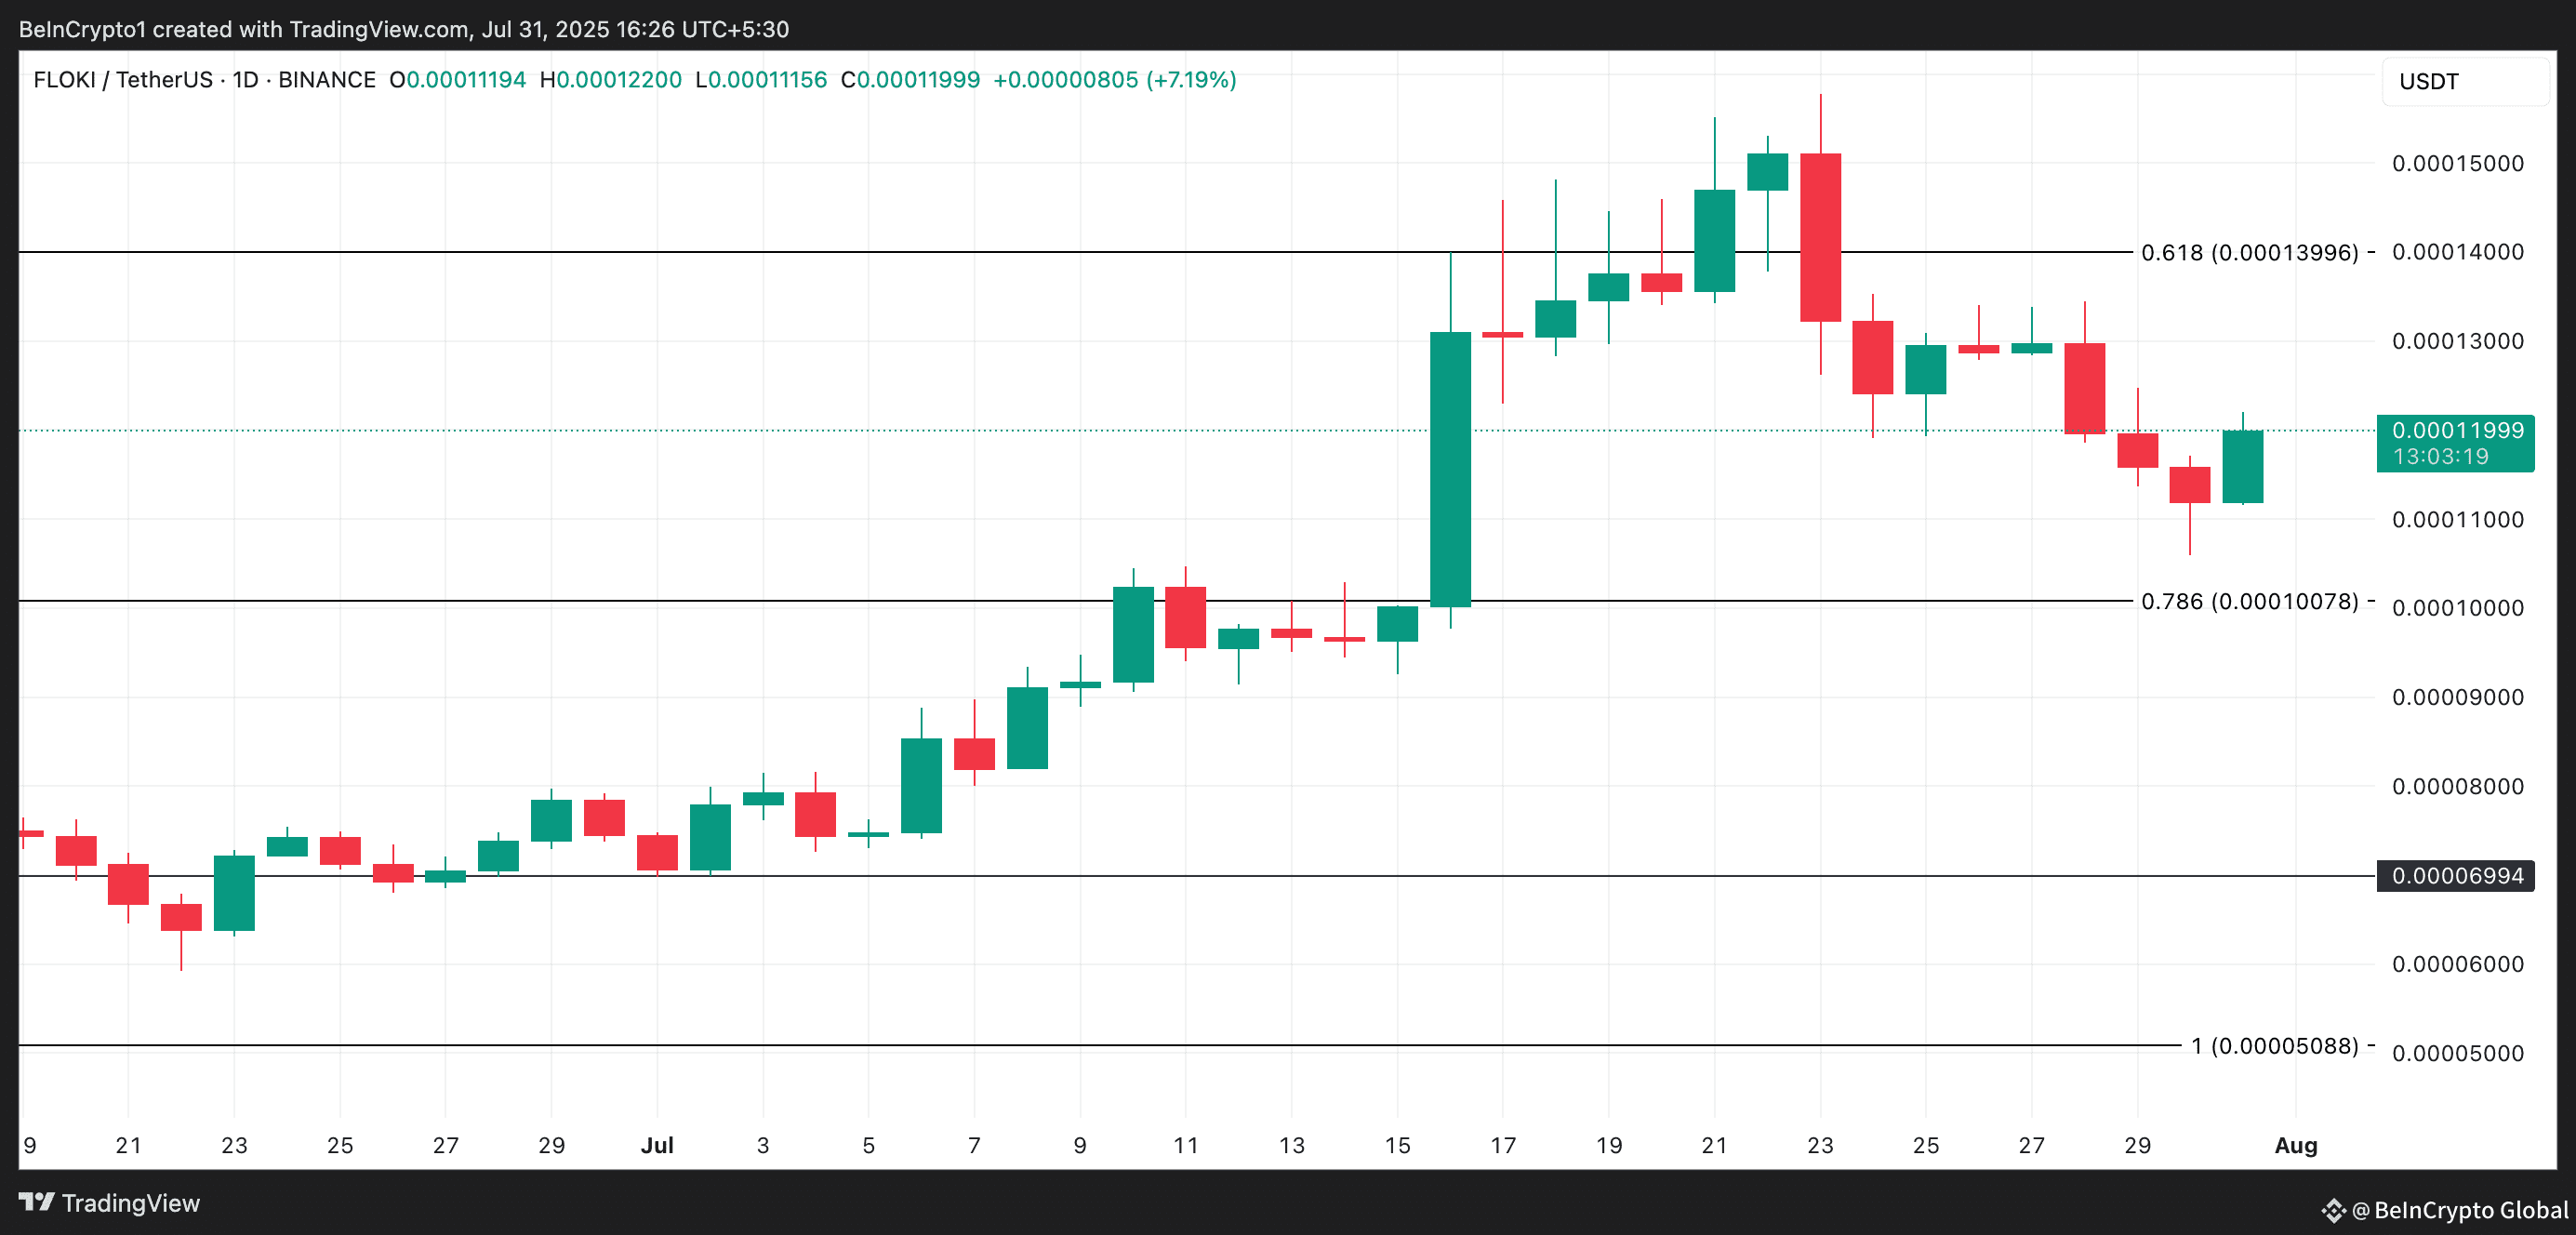Click the 17 July date axis label
Viewport: 2576px width, 1235px height.
pyautogui.click(x=1503, y=1145)
